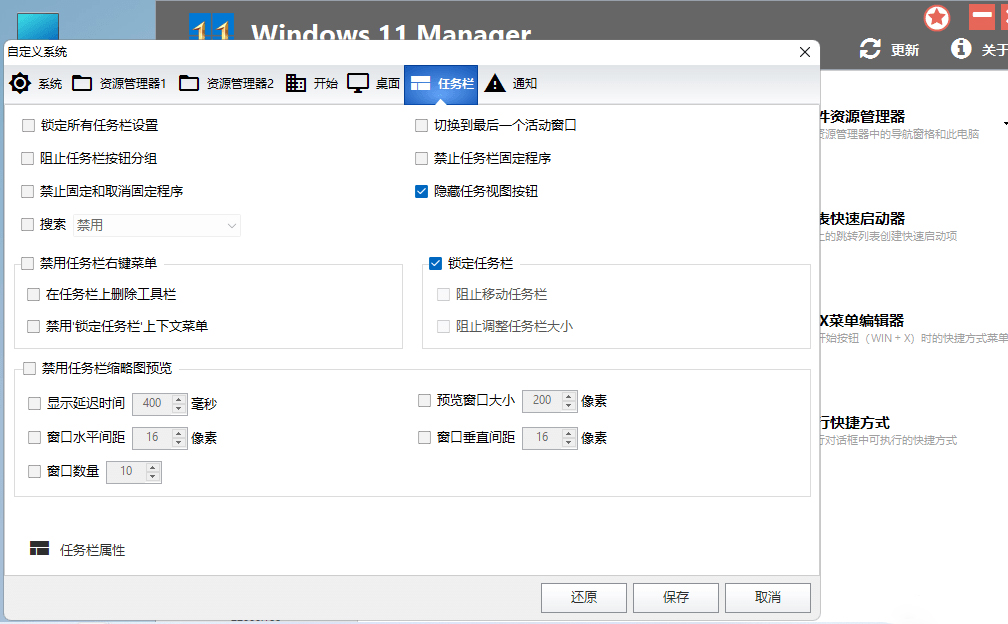Click the monitor icon on the 桌面 tab

point(357,84)
